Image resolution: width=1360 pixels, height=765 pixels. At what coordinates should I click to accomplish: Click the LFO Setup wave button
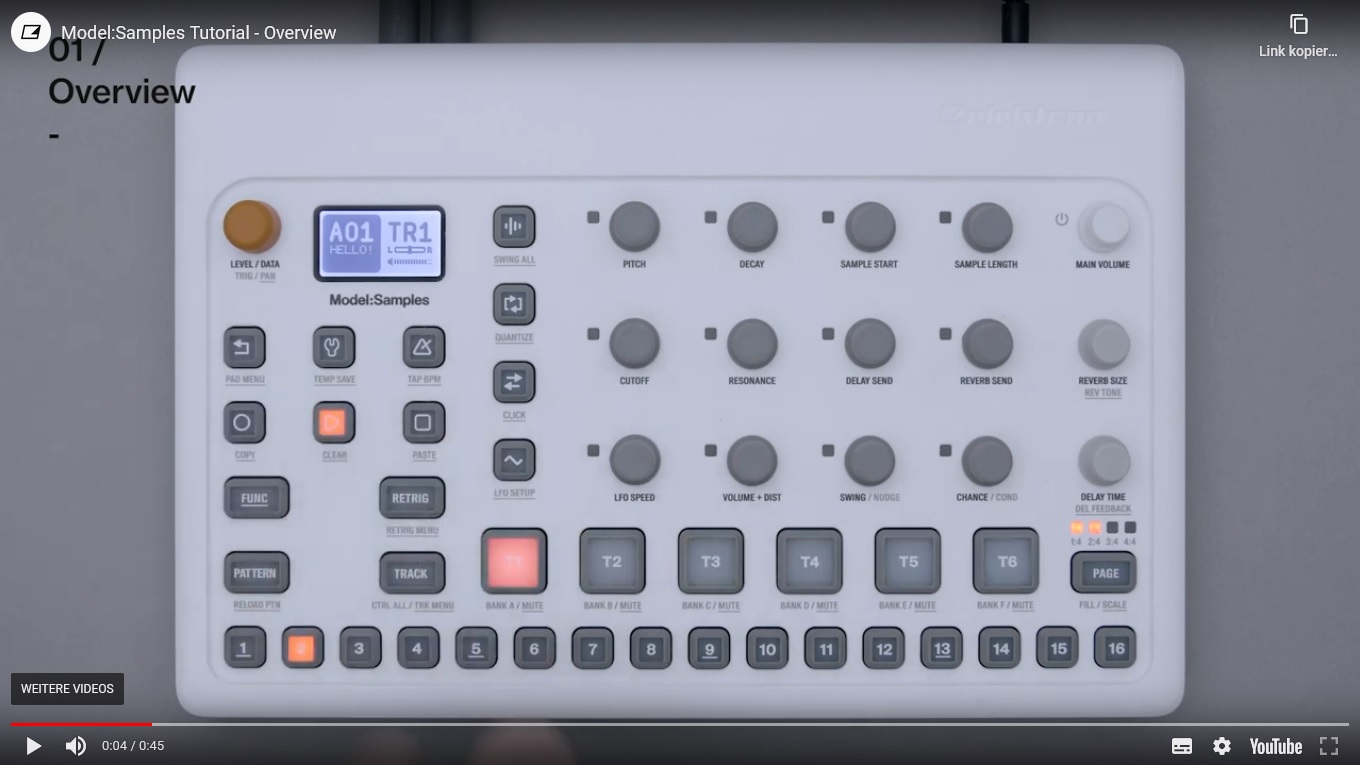click(514, 460)
